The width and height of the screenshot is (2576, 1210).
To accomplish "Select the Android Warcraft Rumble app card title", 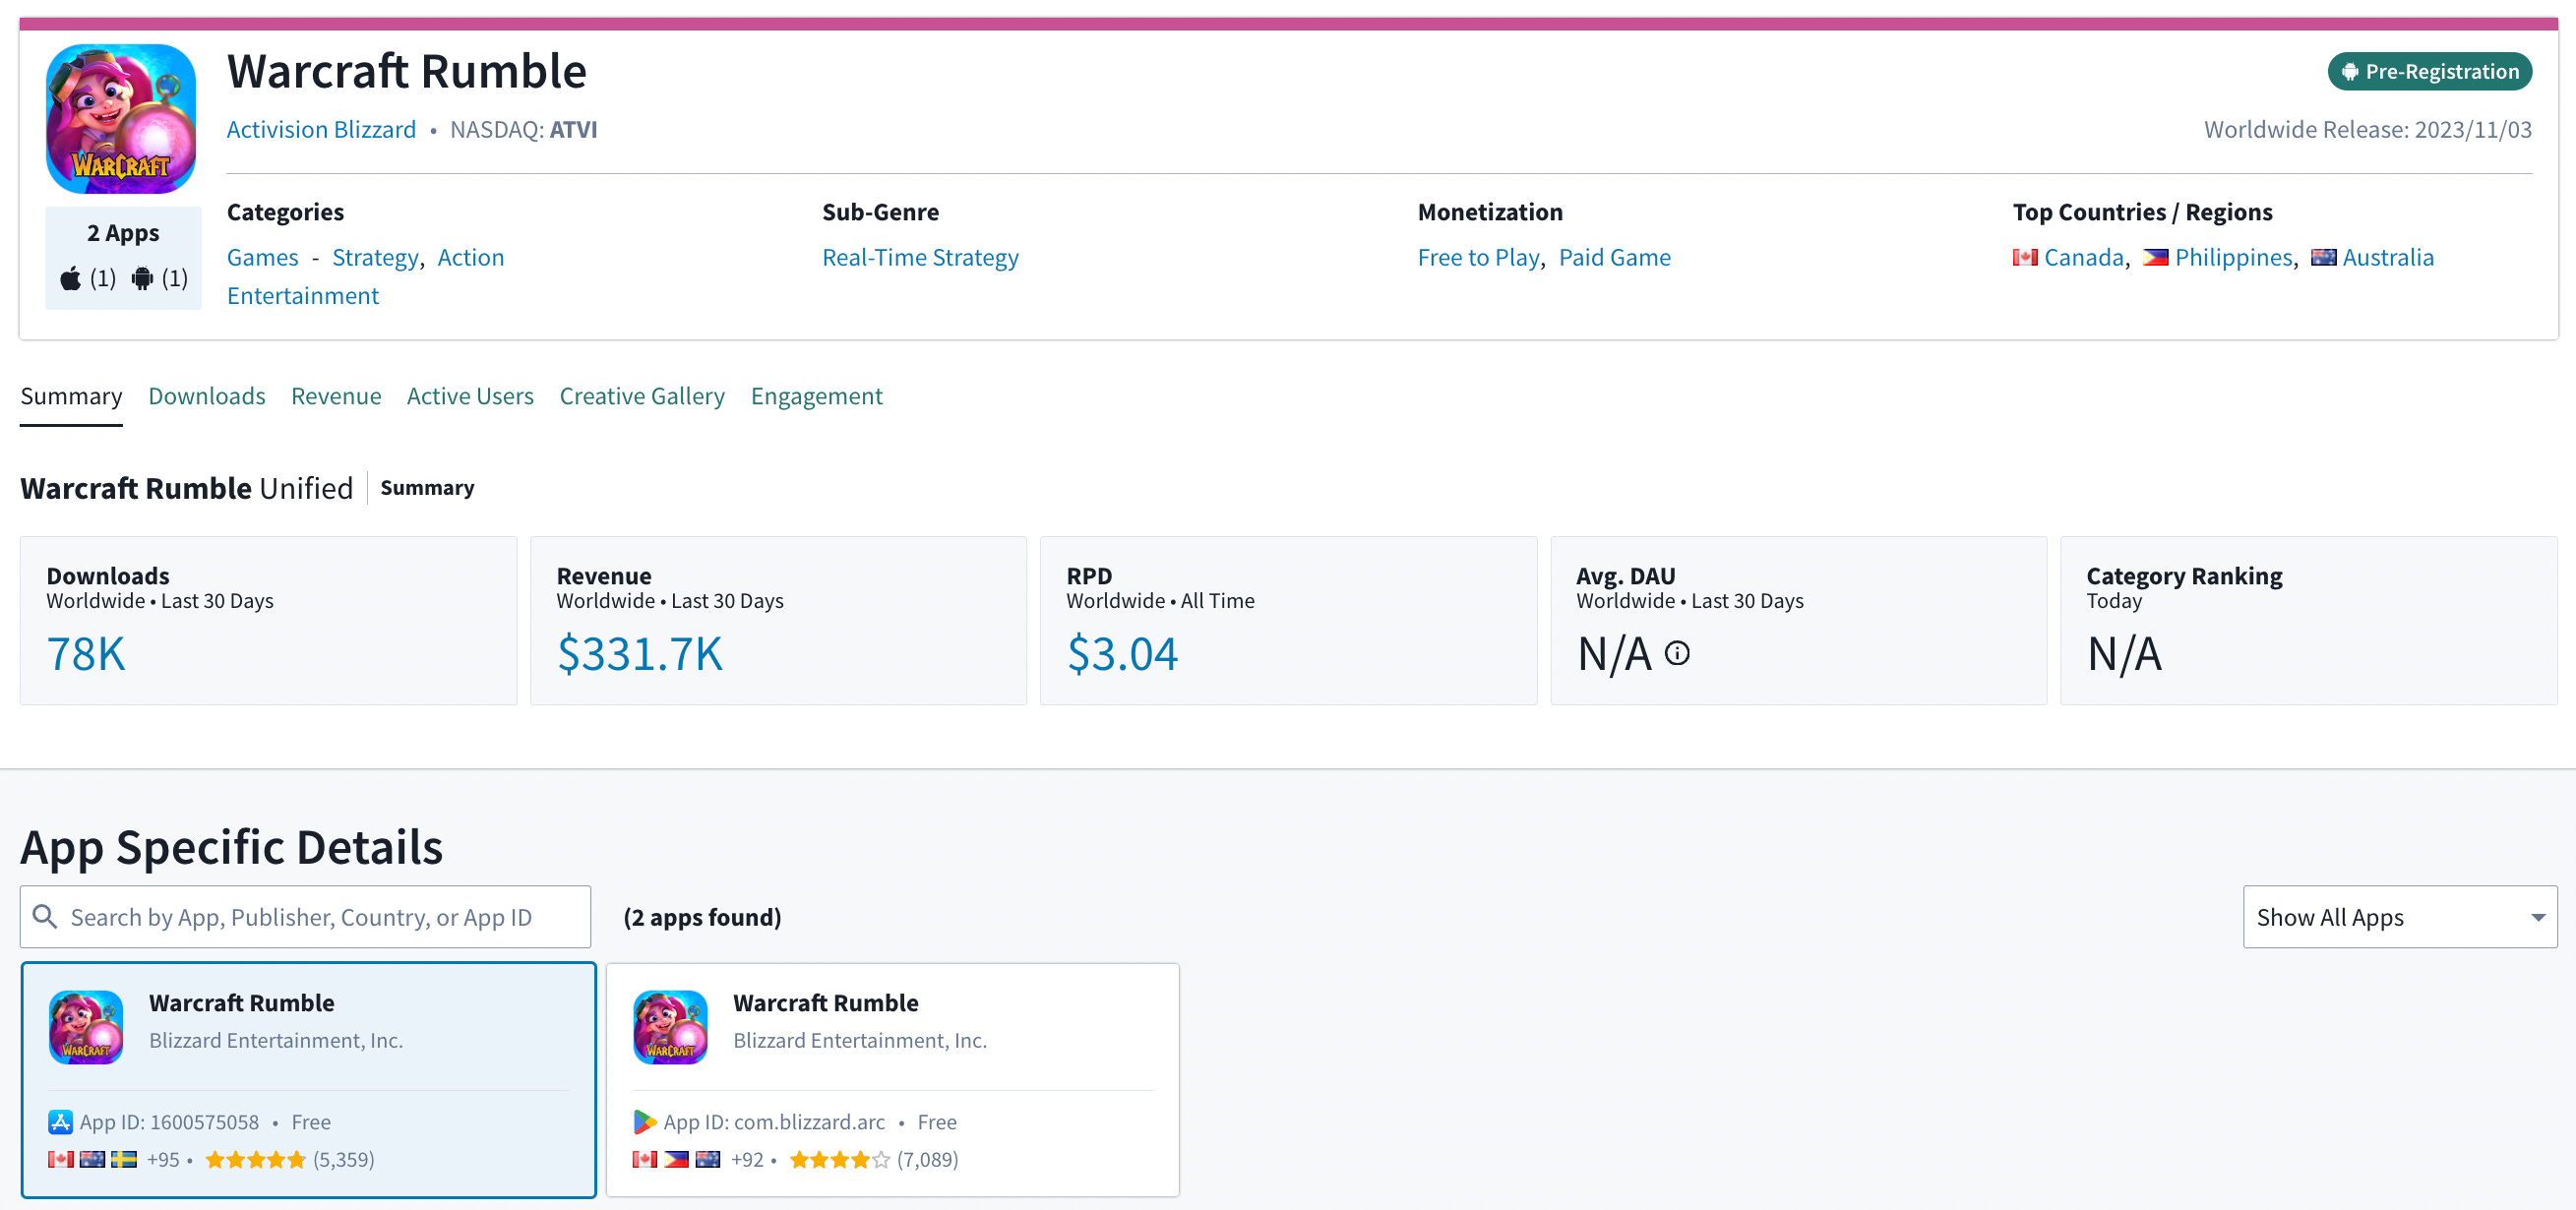I will 825,1002.
